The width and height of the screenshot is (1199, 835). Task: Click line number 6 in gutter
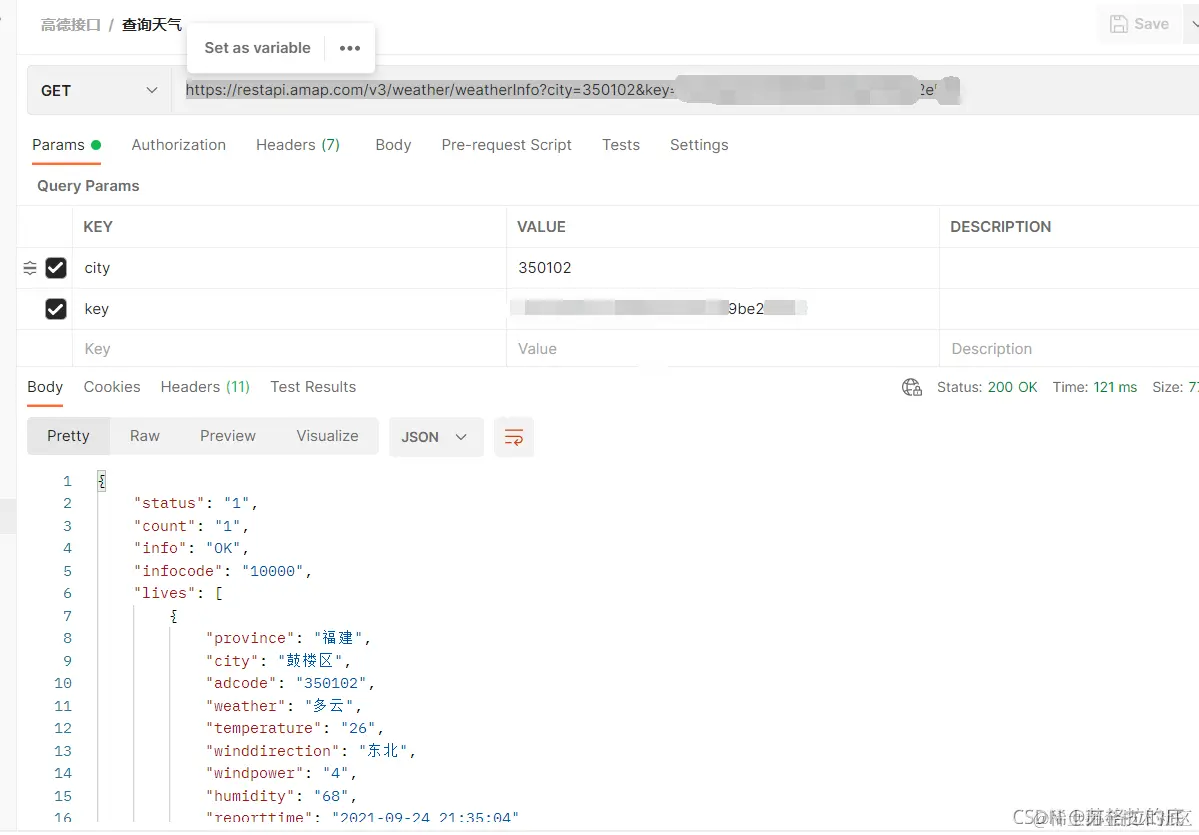tap(67, 593)
